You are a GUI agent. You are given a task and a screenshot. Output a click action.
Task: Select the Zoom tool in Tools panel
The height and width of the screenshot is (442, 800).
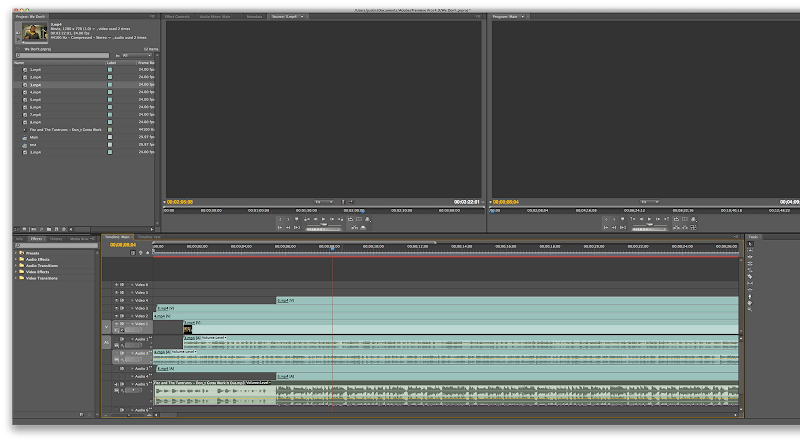[750, 309]
